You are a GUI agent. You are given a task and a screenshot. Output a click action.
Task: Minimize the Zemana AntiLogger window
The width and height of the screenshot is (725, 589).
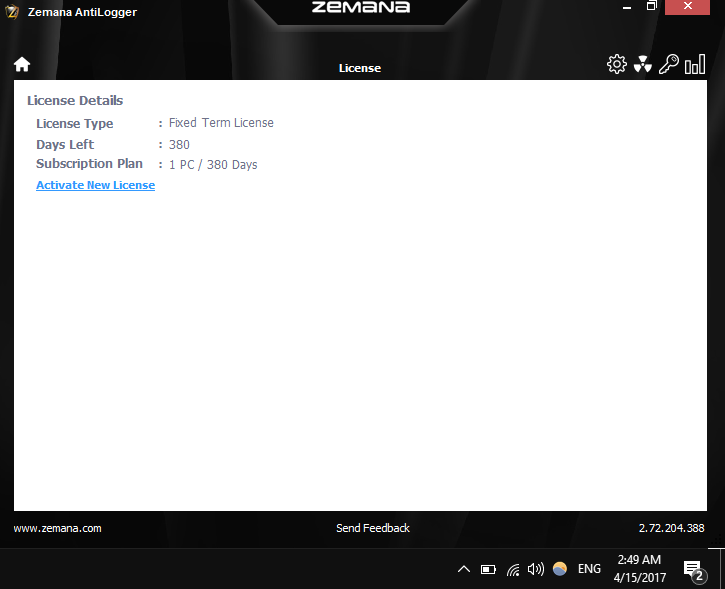point(627,7)
